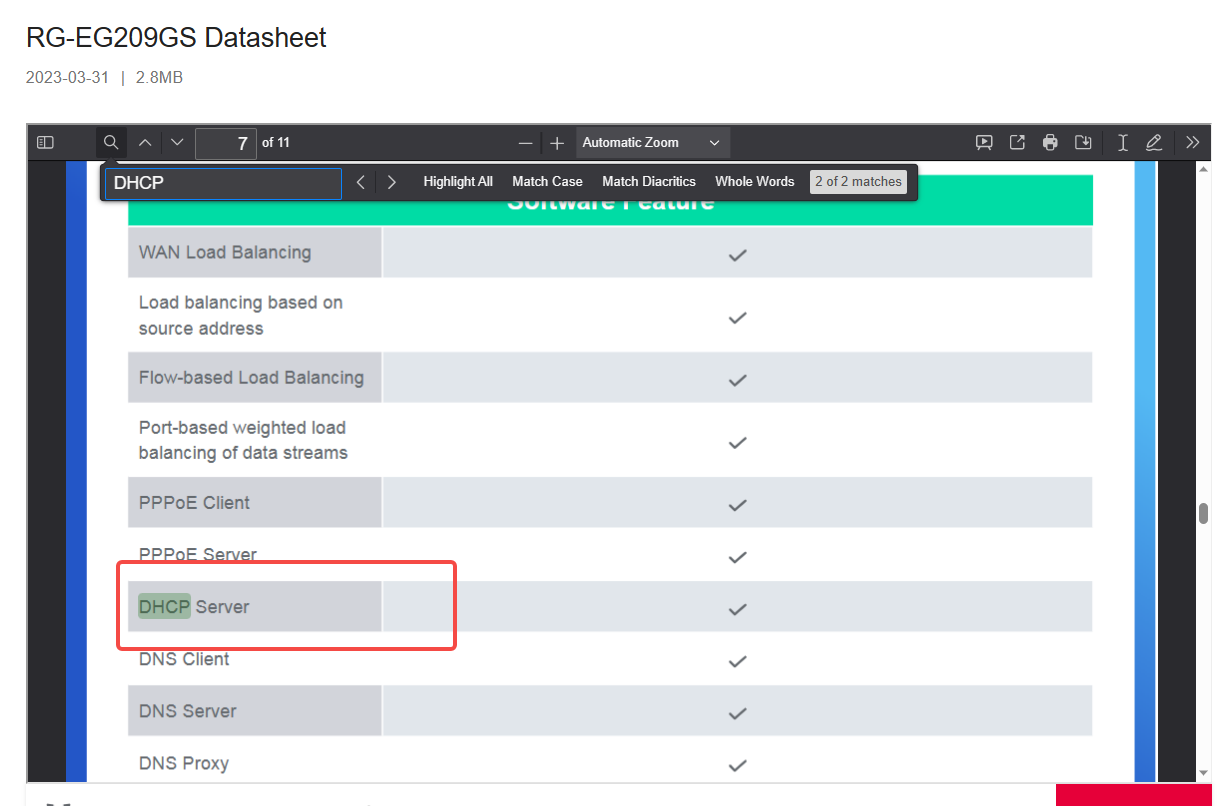The height and width of the screenshot is (806, 1224).
Task: Zoom out with the minus button
Action: (525, 143)
